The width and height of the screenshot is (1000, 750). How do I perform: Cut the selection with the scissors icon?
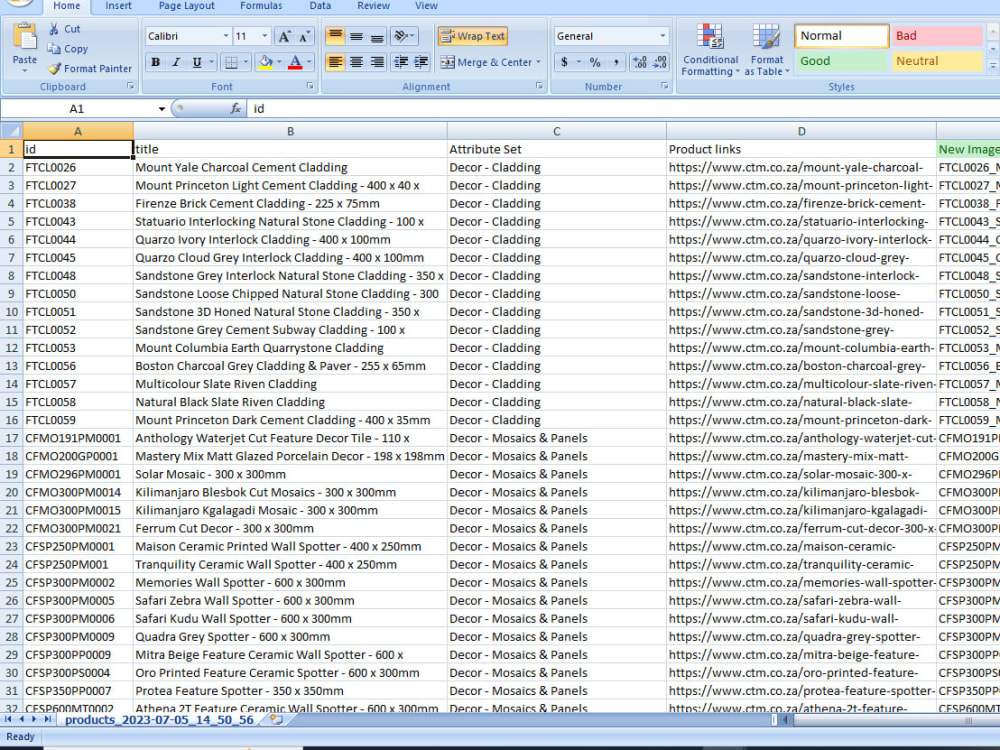54,29
